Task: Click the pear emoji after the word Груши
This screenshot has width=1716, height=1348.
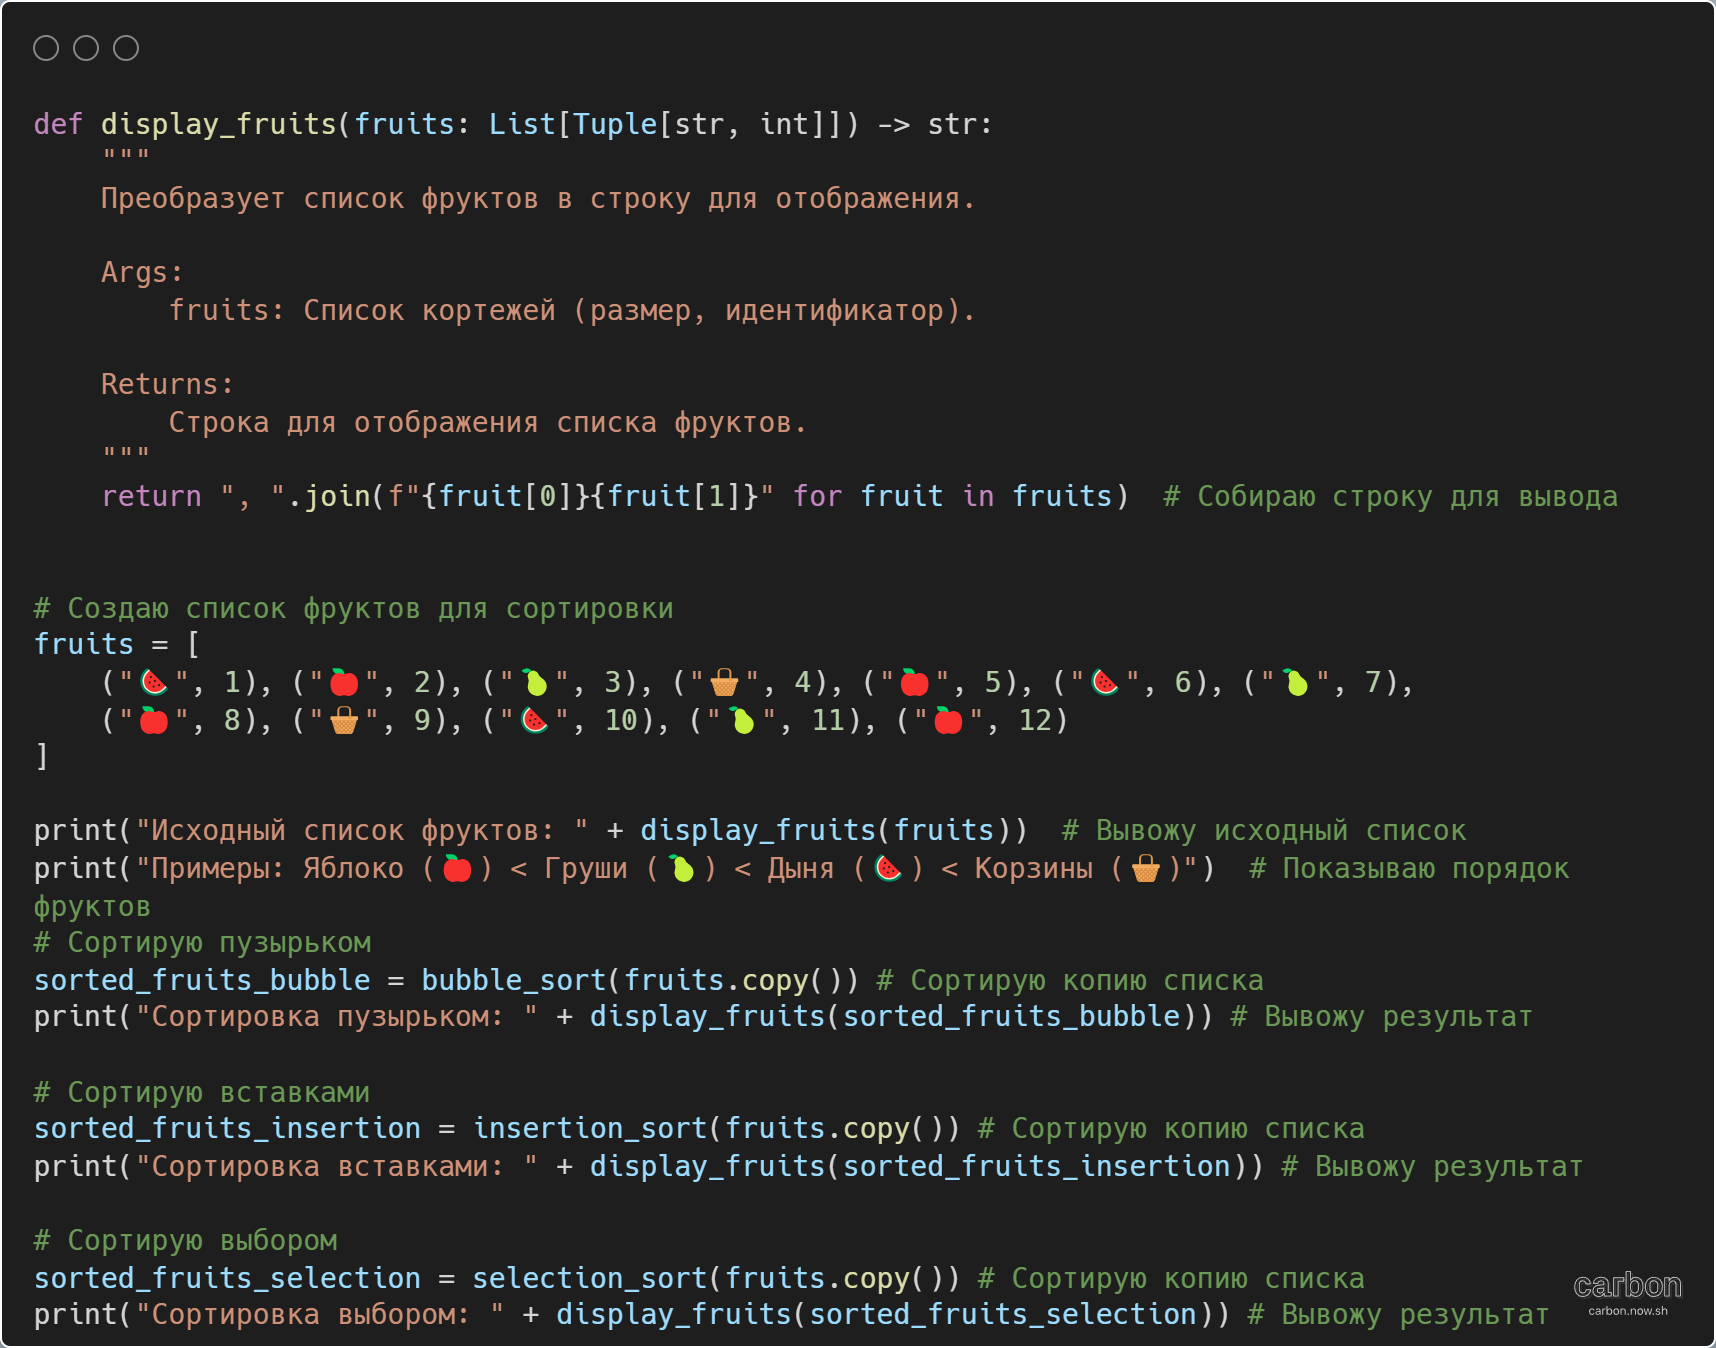Action: (x=682, y=869)
